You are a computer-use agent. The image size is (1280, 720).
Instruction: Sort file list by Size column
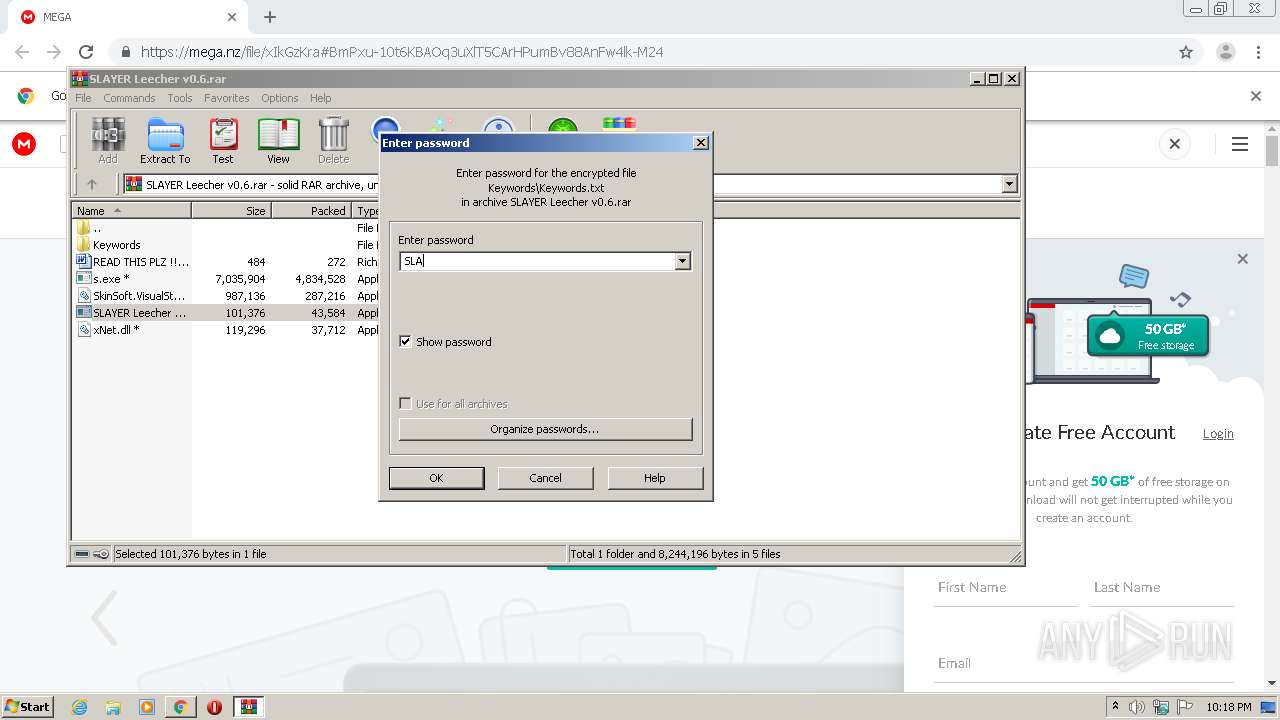(231, 210)
